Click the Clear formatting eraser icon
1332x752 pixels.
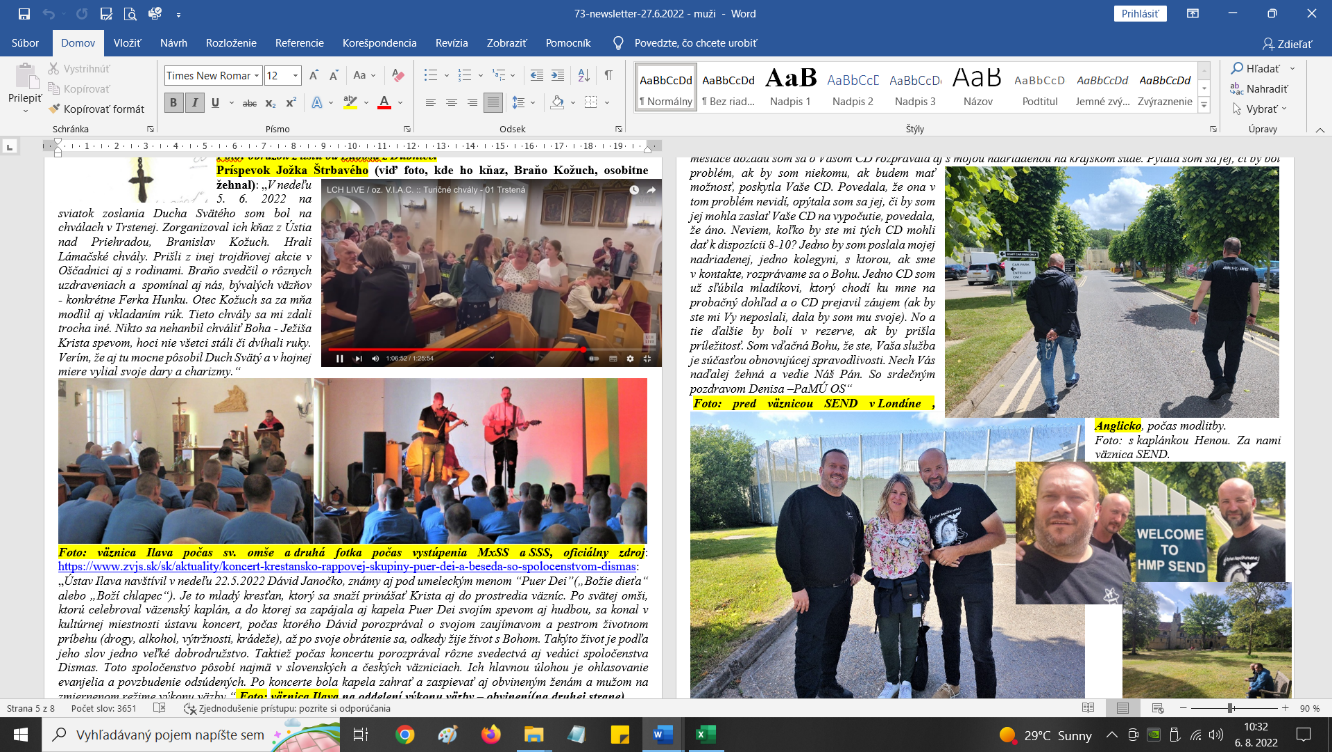point(397,76)
